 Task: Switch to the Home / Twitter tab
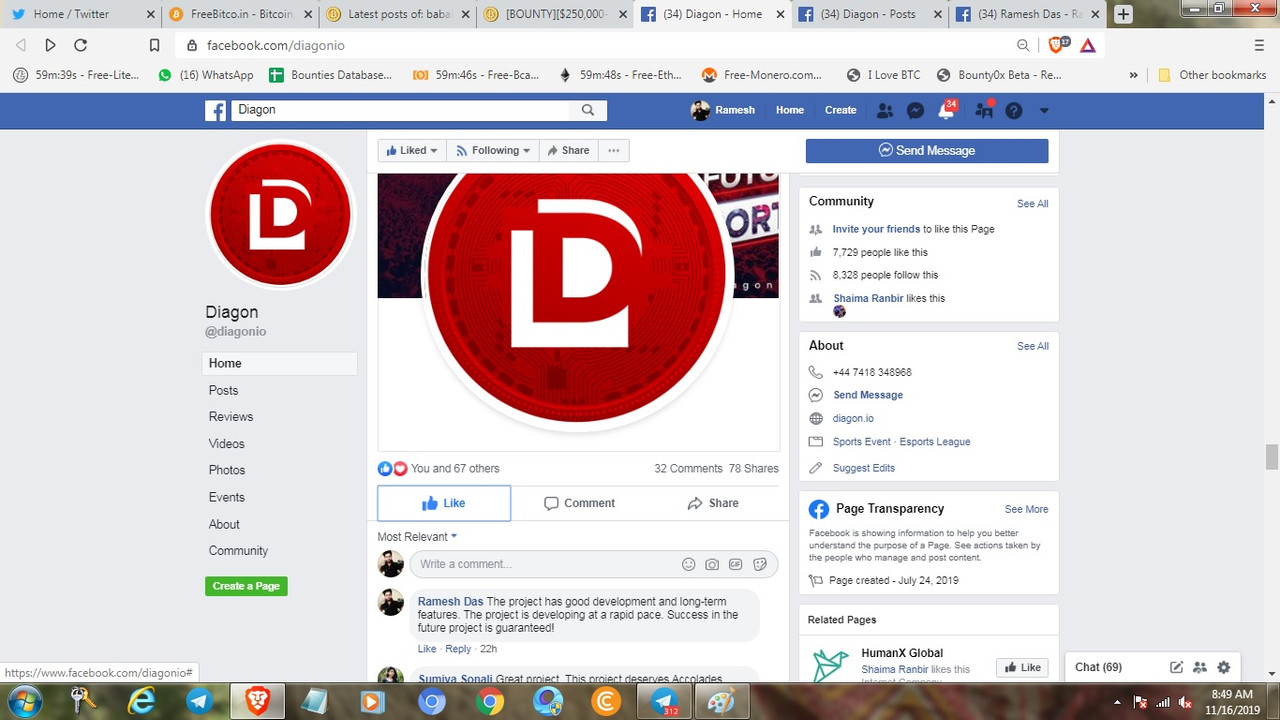[80, 14]
